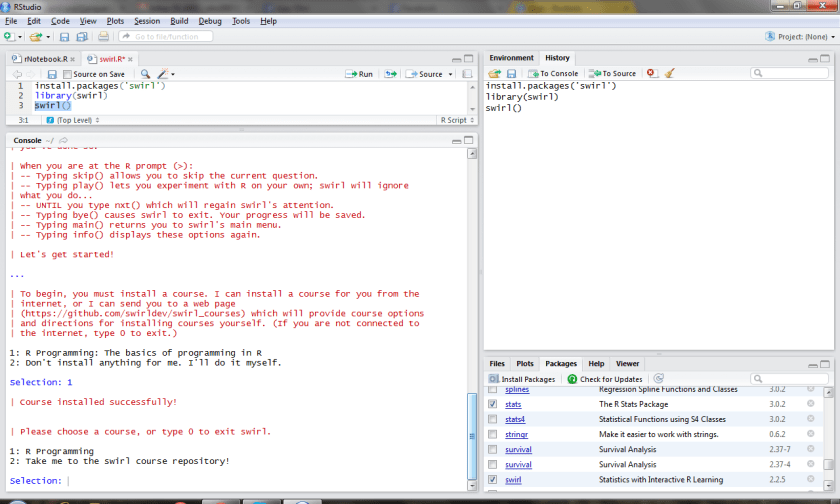Go forward to next source location
Screen dimensions: 840x504
click(x=31, y=74)
